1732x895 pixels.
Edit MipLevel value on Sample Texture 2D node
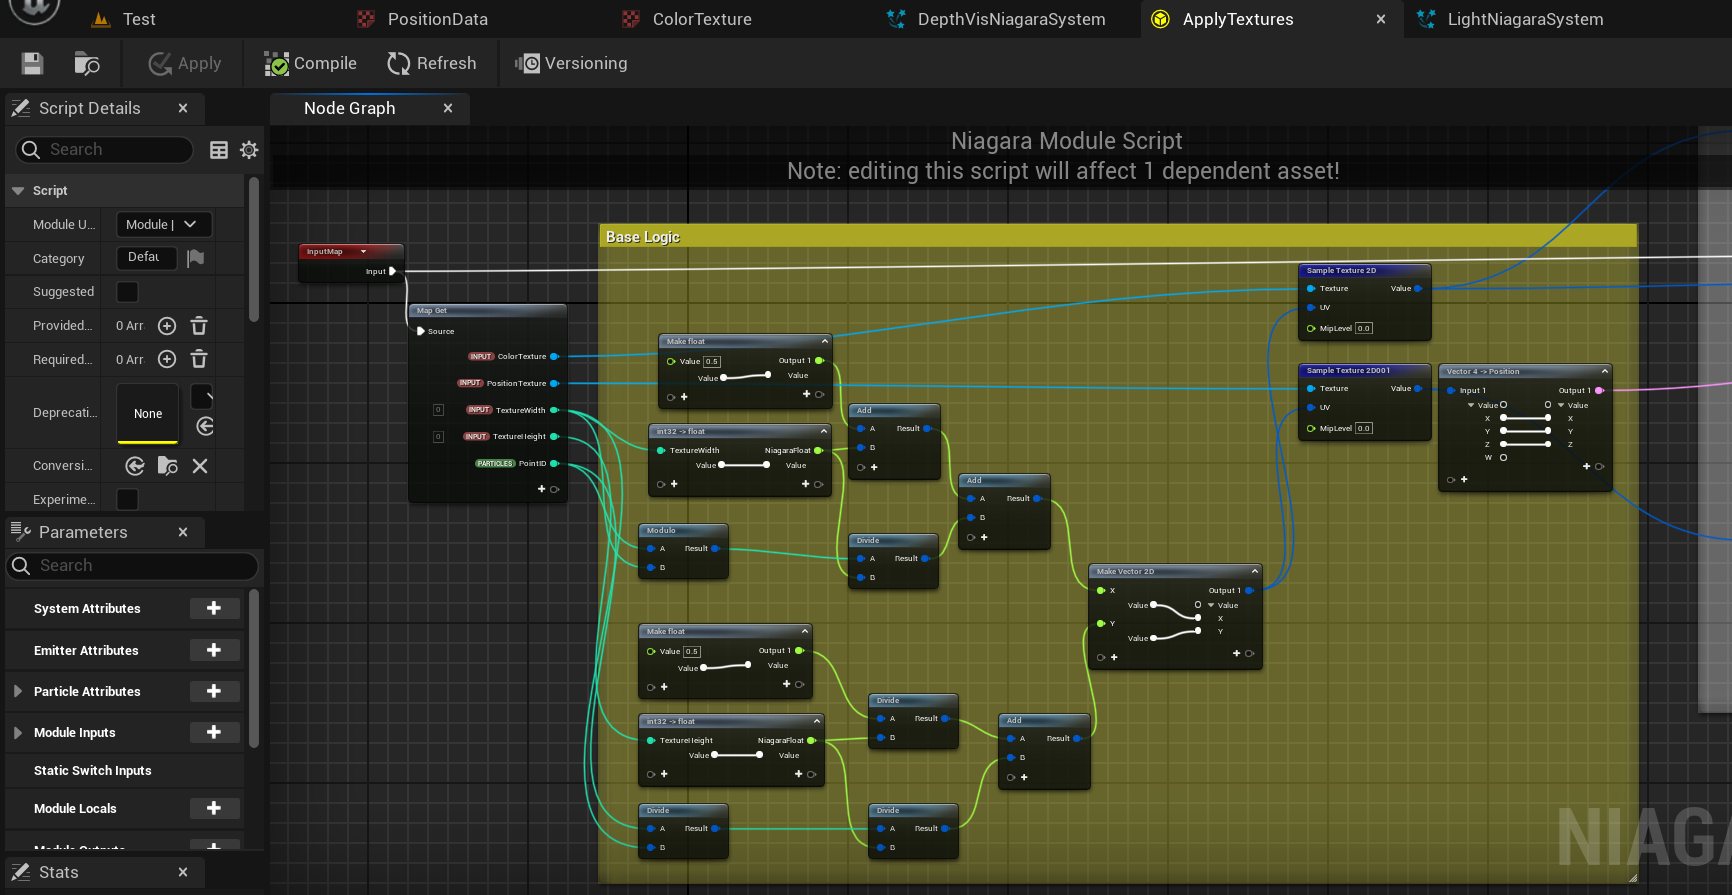tap(1364, 328)
